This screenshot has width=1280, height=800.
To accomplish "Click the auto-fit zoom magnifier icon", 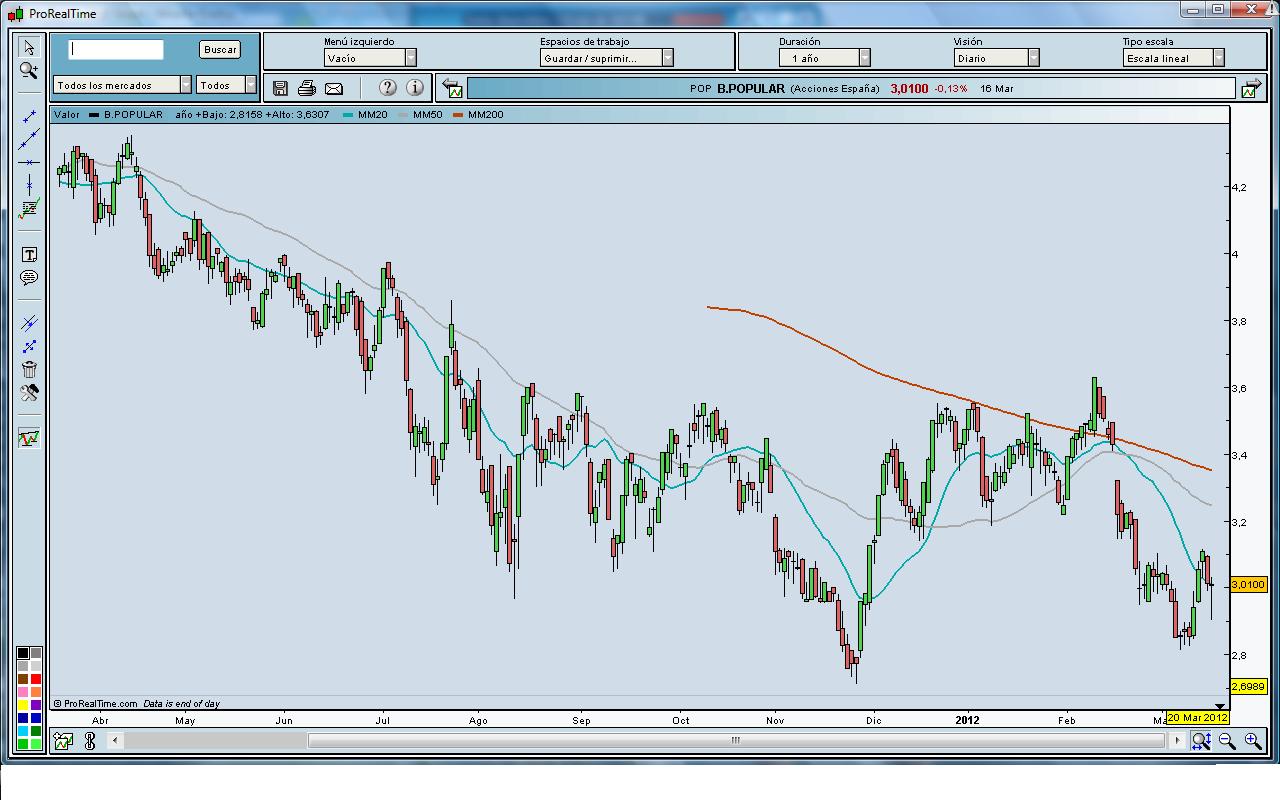I will [x=1201, y=741].
